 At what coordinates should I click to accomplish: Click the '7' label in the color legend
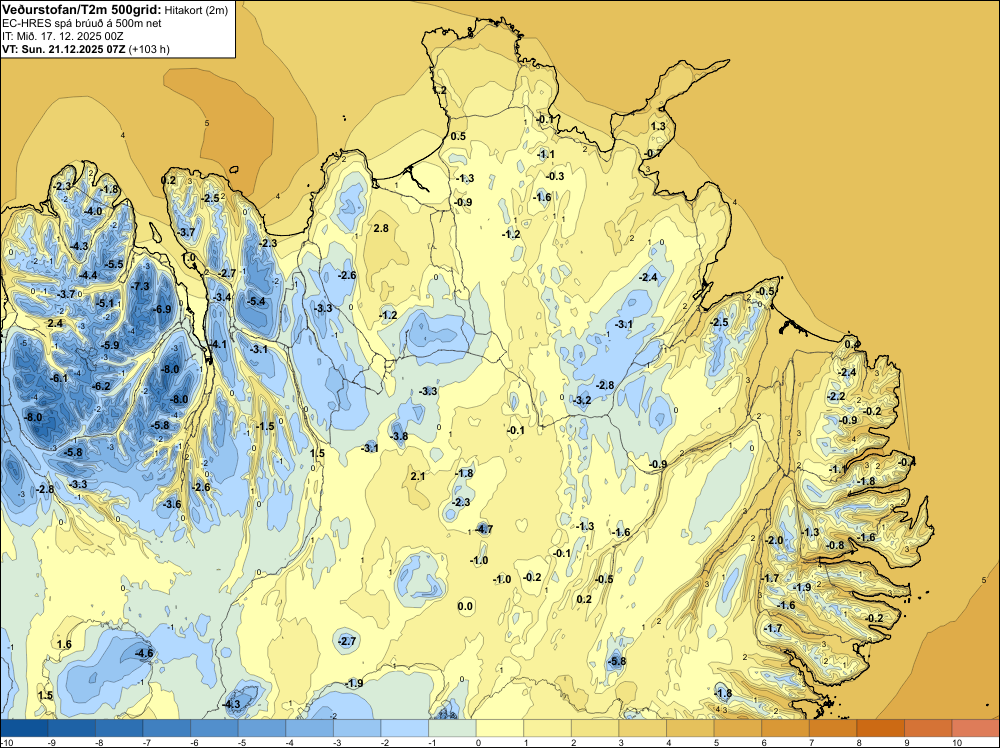(811, 742)
